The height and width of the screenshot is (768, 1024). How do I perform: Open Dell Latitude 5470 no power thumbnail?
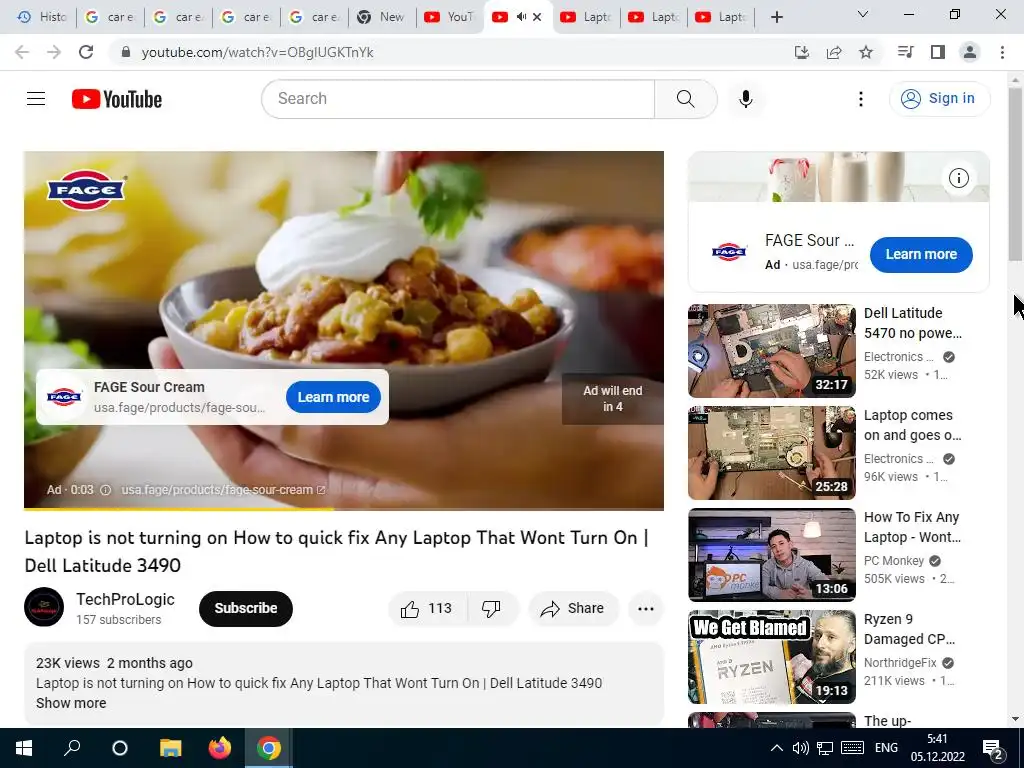(x=771, y=351)
